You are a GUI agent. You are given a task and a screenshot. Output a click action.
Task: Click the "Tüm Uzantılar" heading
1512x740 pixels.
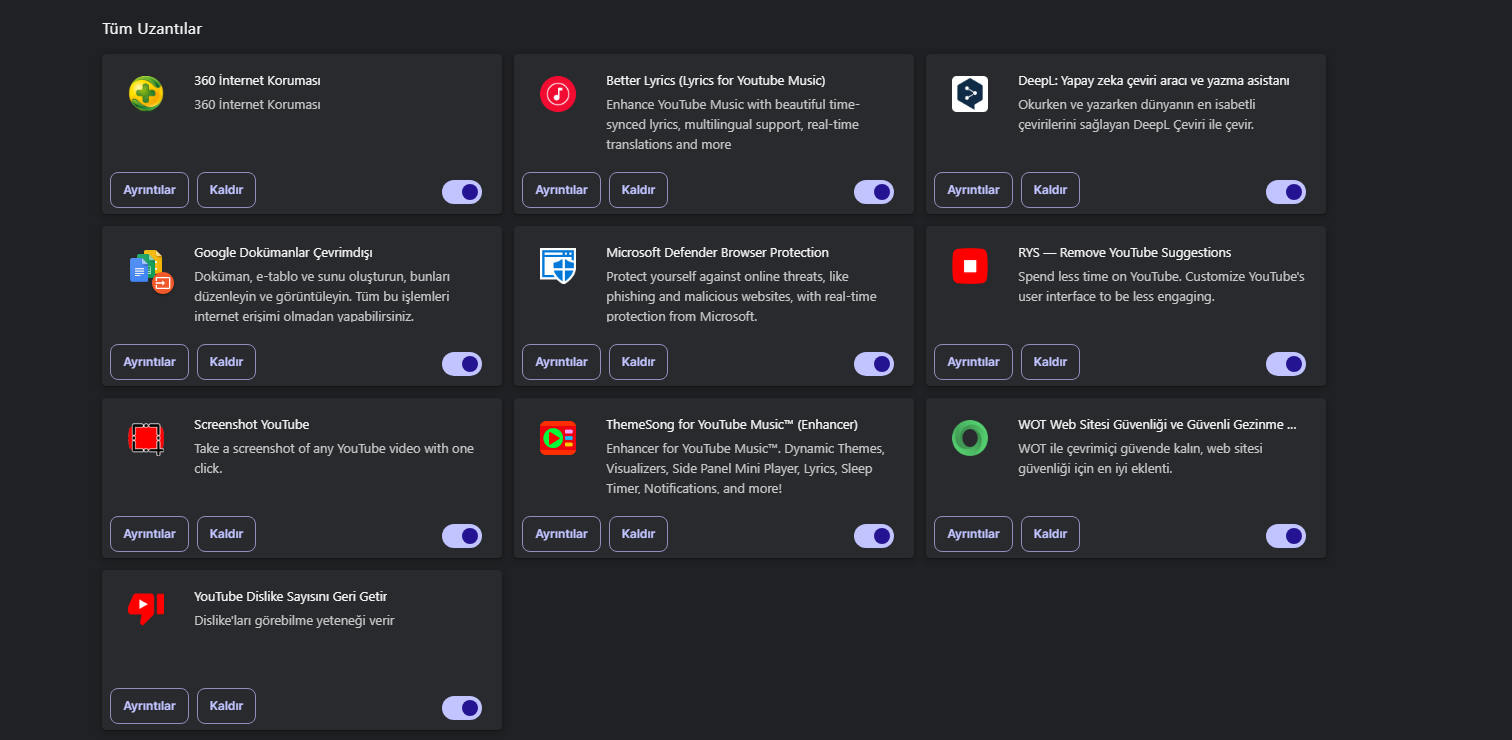tap(152, 29)
